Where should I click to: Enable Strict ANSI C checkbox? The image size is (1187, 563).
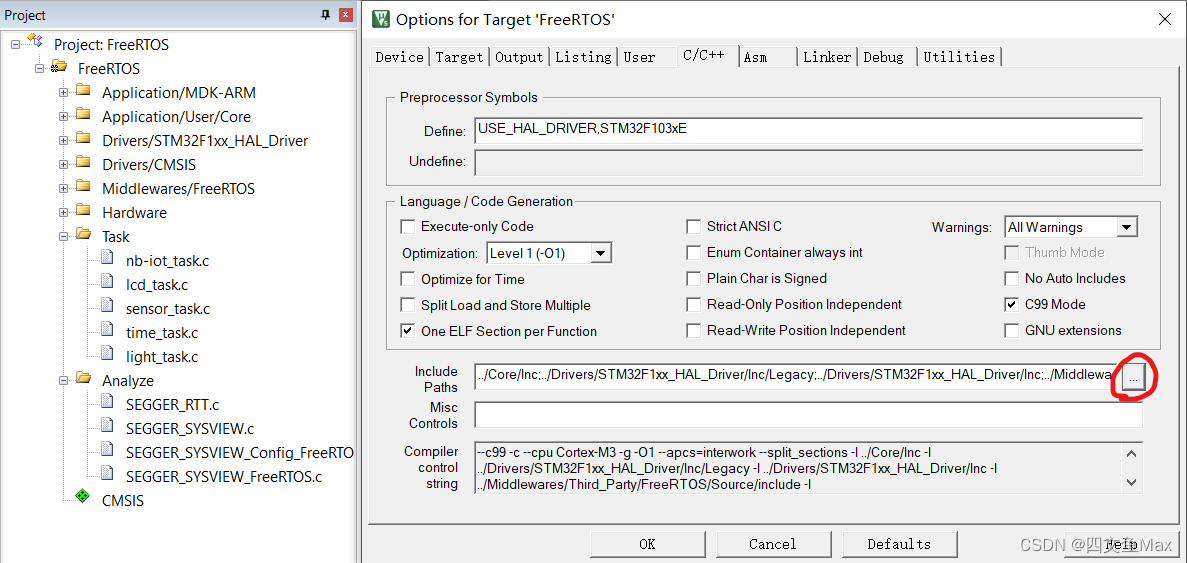pos(693,226)
